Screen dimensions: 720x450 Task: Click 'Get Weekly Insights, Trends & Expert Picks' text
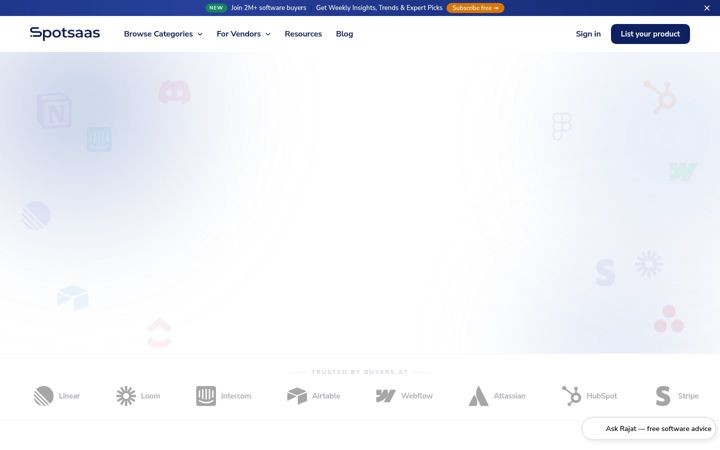[x=379, y=8]
